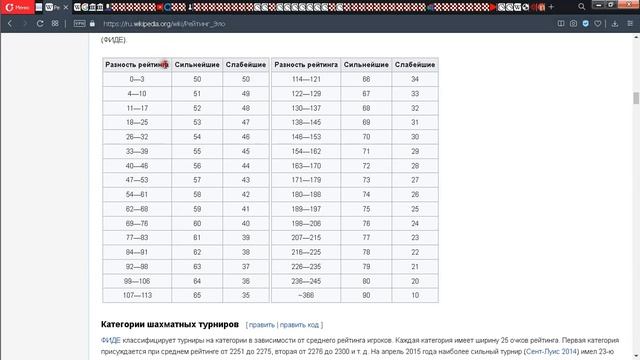Click the '40—46' table cell
The width and height of the screenshot is (640, 360).
(x=137, y=166)
